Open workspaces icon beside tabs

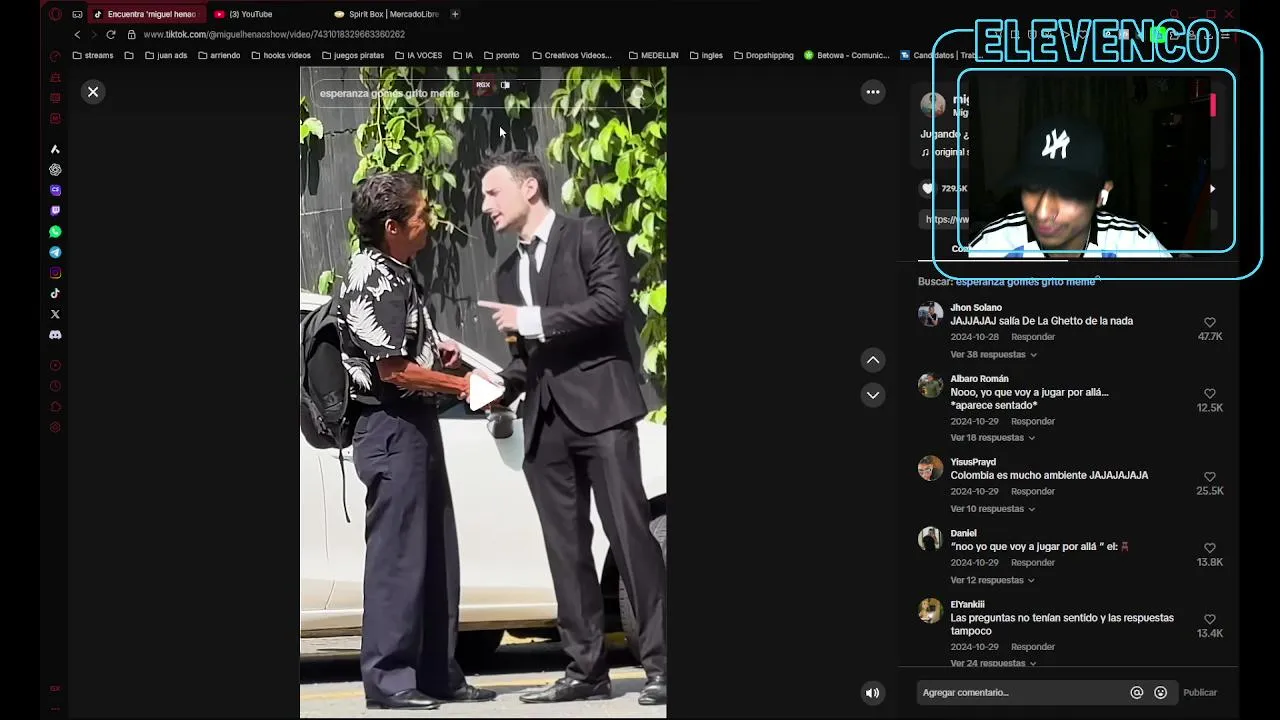point(77,14)
